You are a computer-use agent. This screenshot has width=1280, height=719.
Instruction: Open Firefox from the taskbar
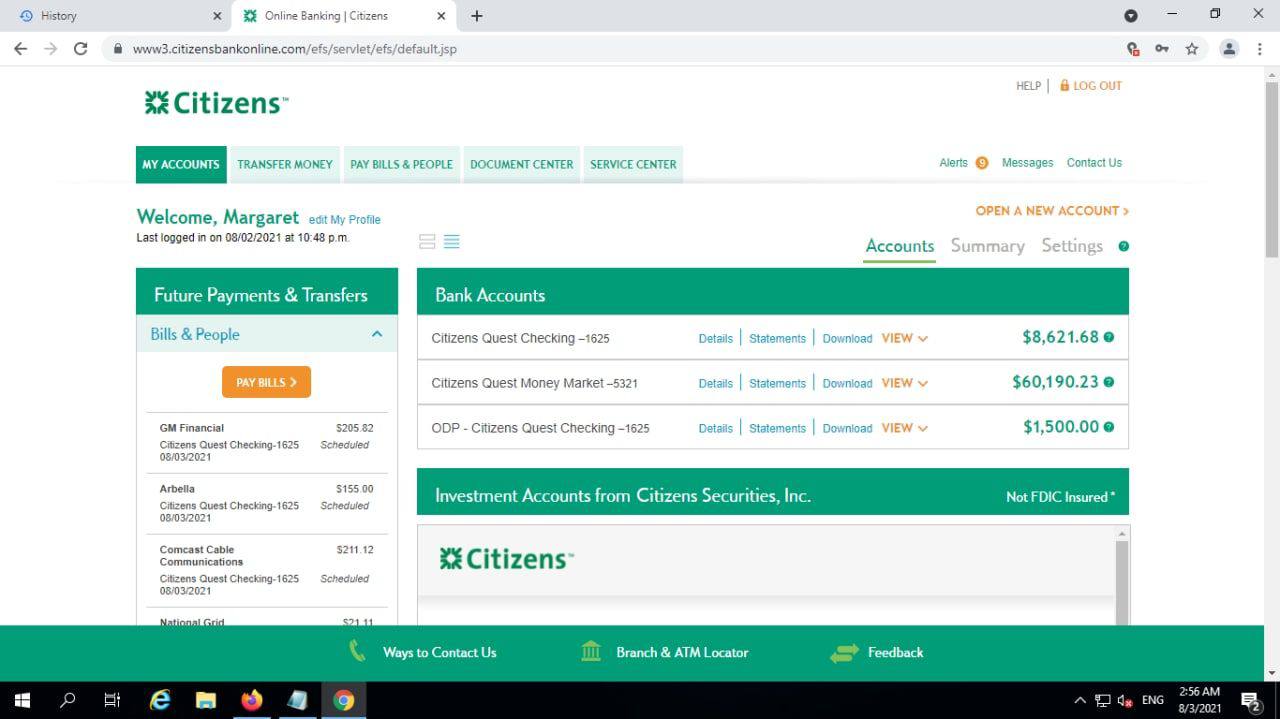point(251,700)
